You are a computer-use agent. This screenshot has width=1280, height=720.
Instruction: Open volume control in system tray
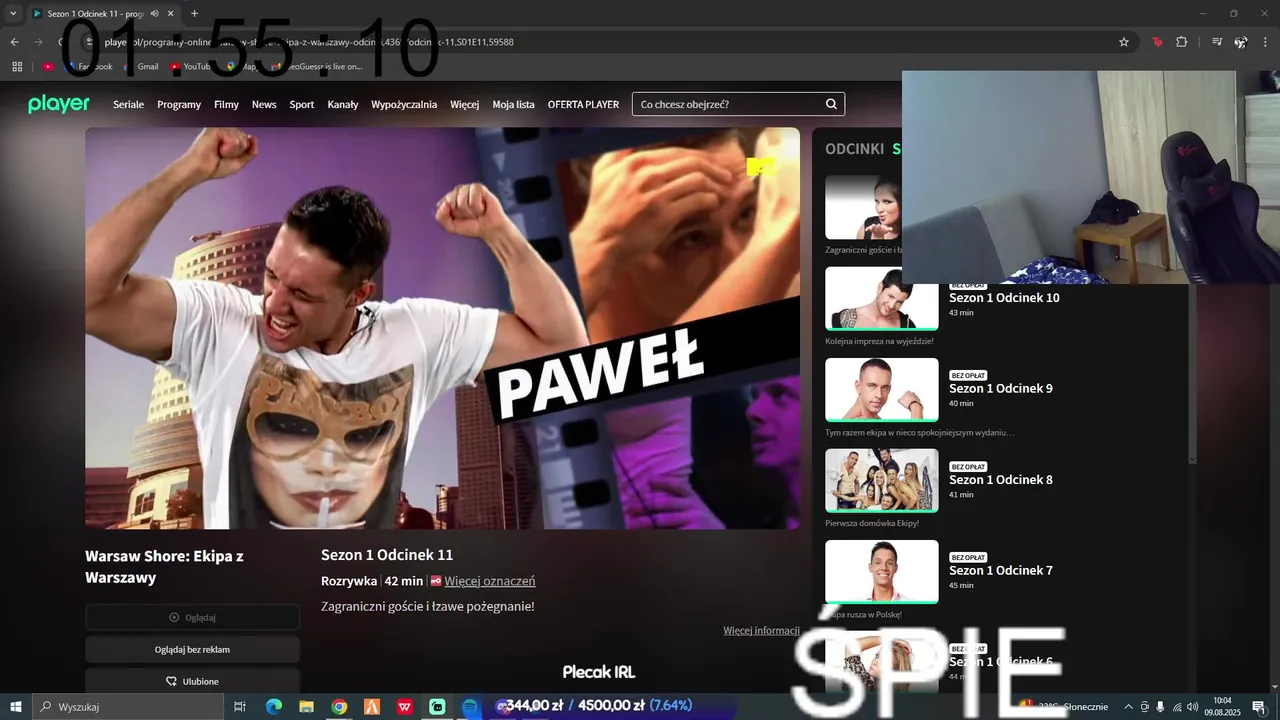point(1192,707)
